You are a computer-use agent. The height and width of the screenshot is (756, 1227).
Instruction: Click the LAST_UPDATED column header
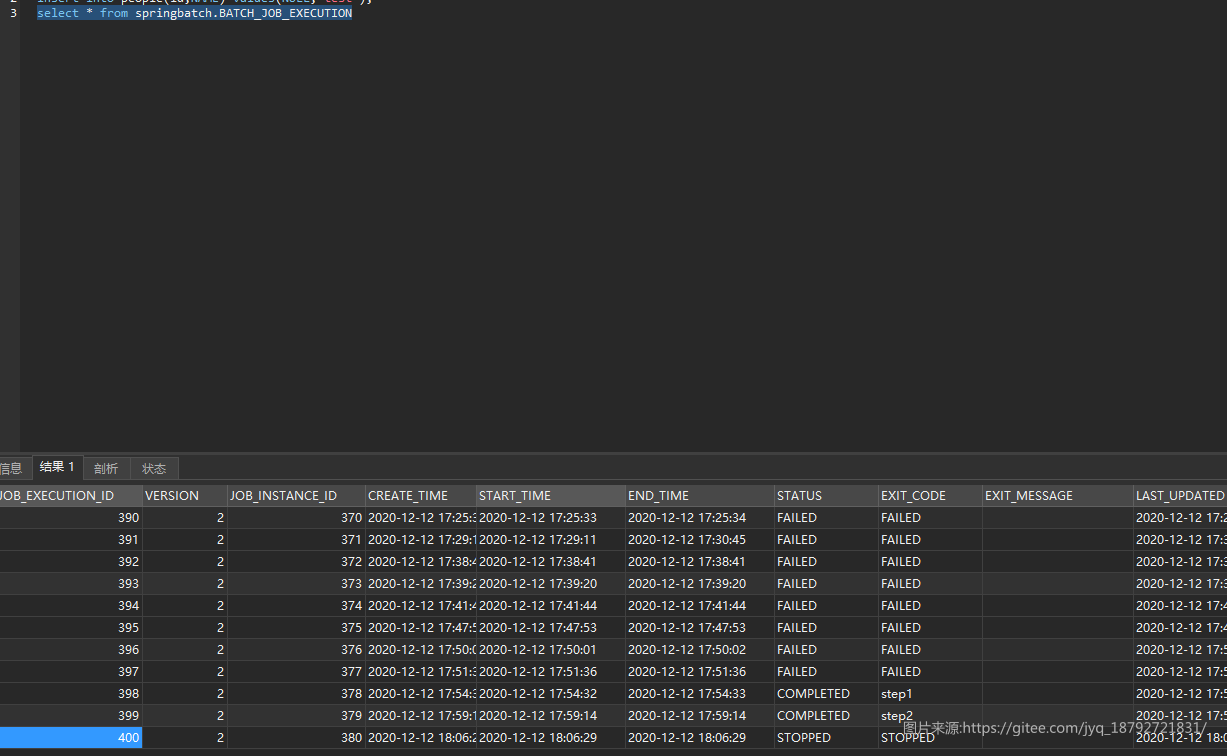coord(1180,496)
